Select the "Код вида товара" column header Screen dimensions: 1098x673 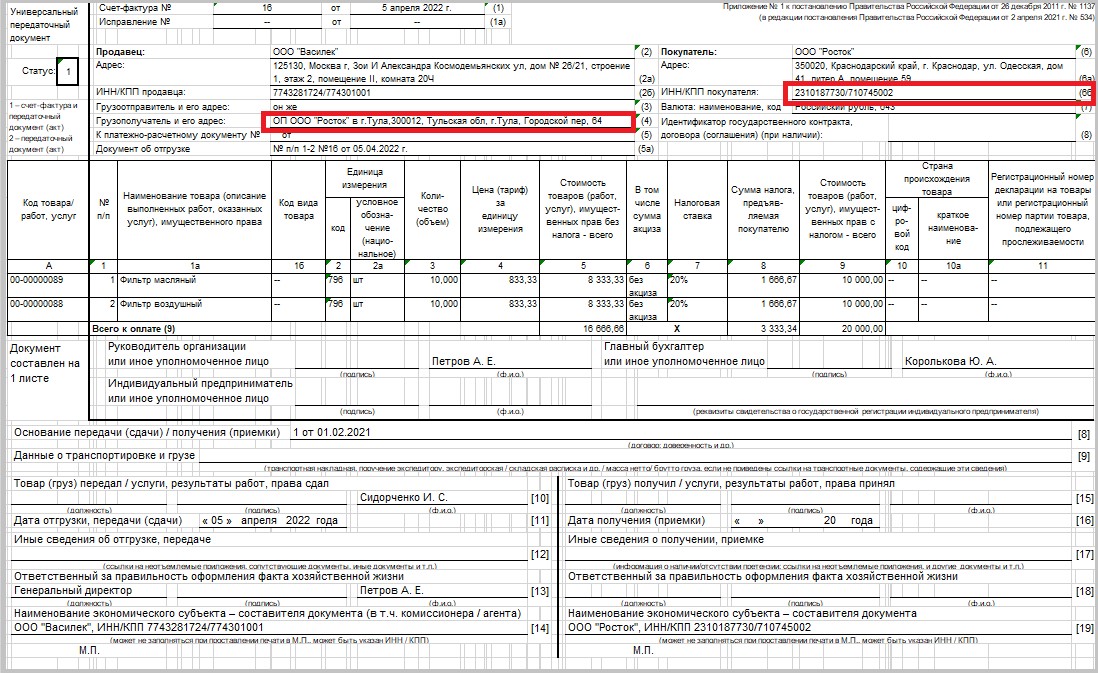tap(298, 209)
